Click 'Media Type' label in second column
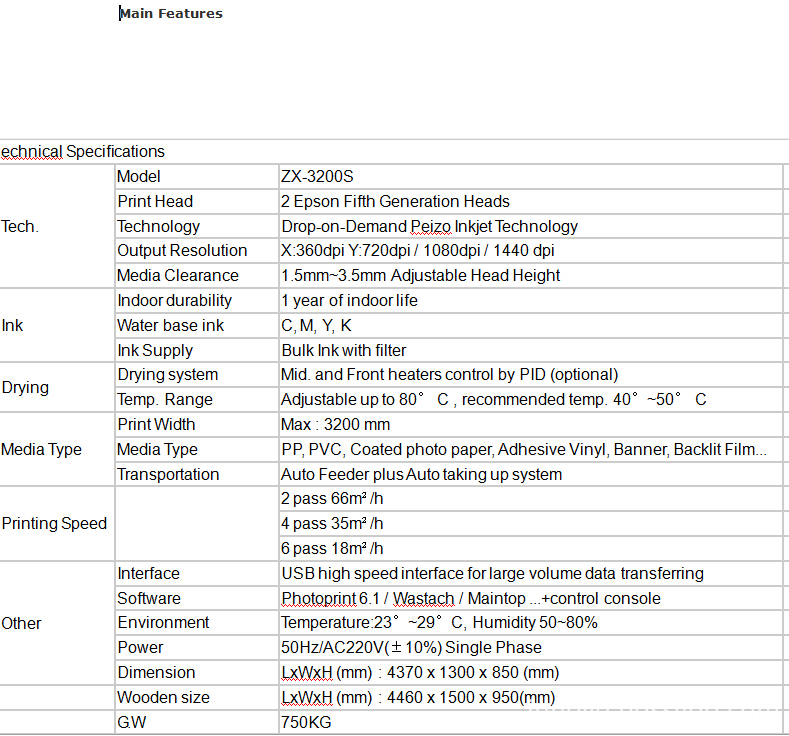Screen dimensions: 789x736 click(157, 449)
